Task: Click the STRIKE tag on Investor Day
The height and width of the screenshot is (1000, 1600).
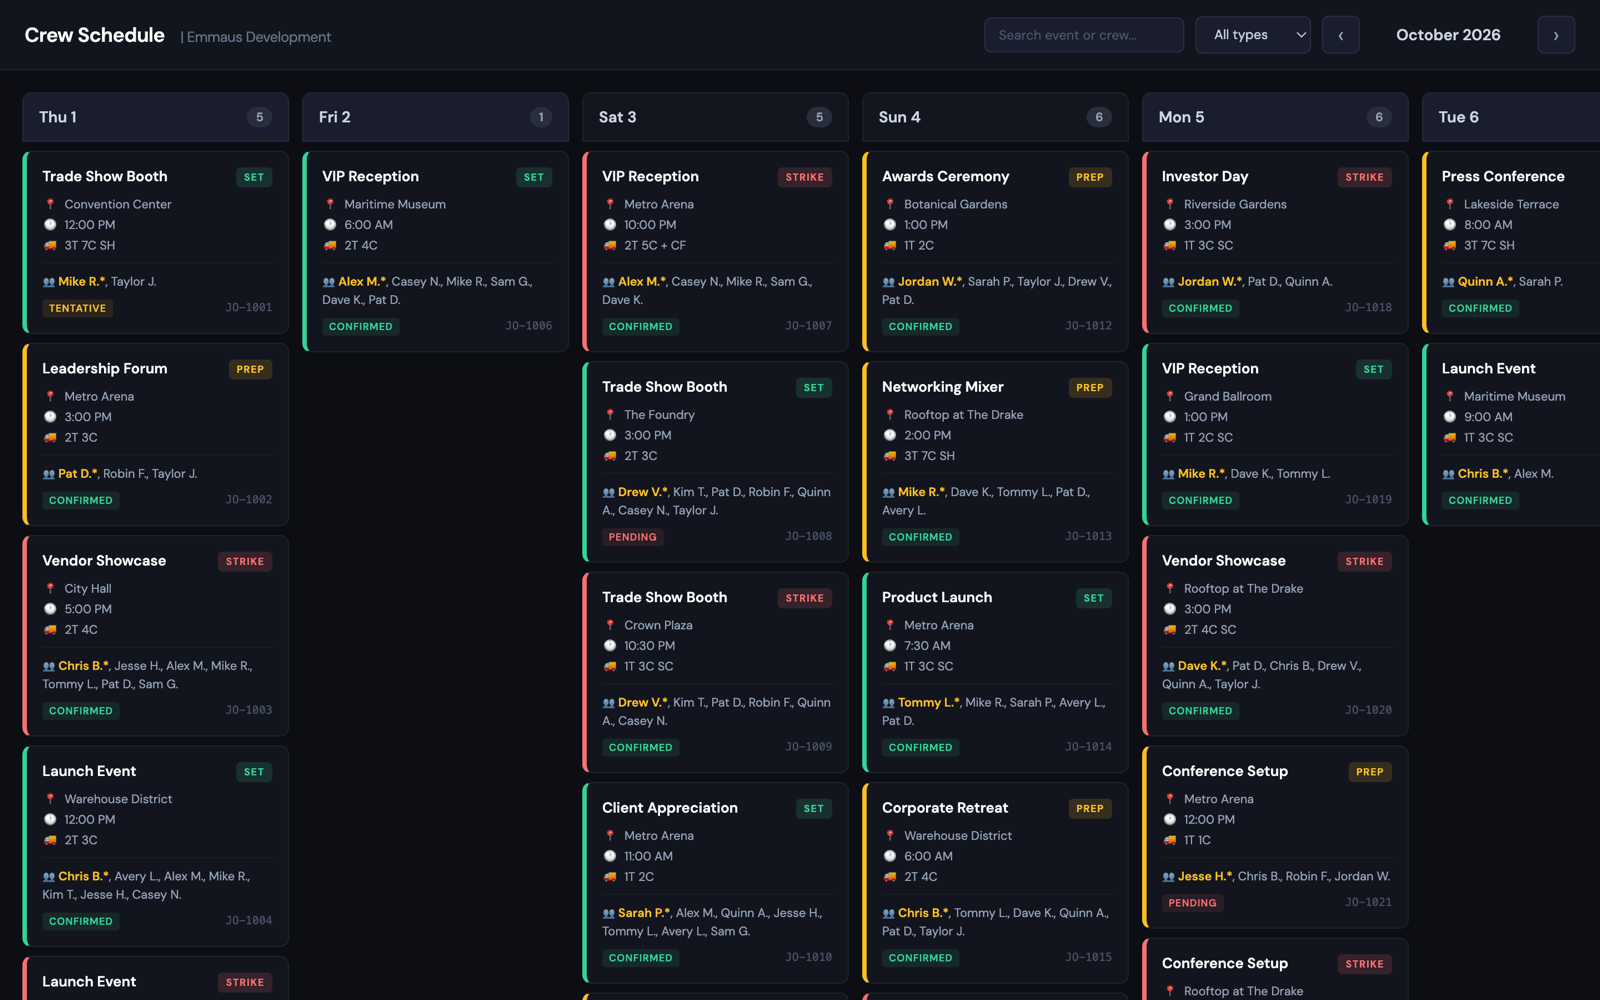Action: point(1364,177)
